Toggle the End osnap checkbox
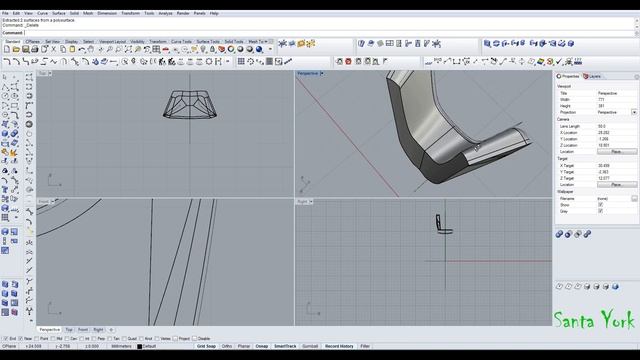Screen dimensions: 640x360 click(x=6, y=339)
